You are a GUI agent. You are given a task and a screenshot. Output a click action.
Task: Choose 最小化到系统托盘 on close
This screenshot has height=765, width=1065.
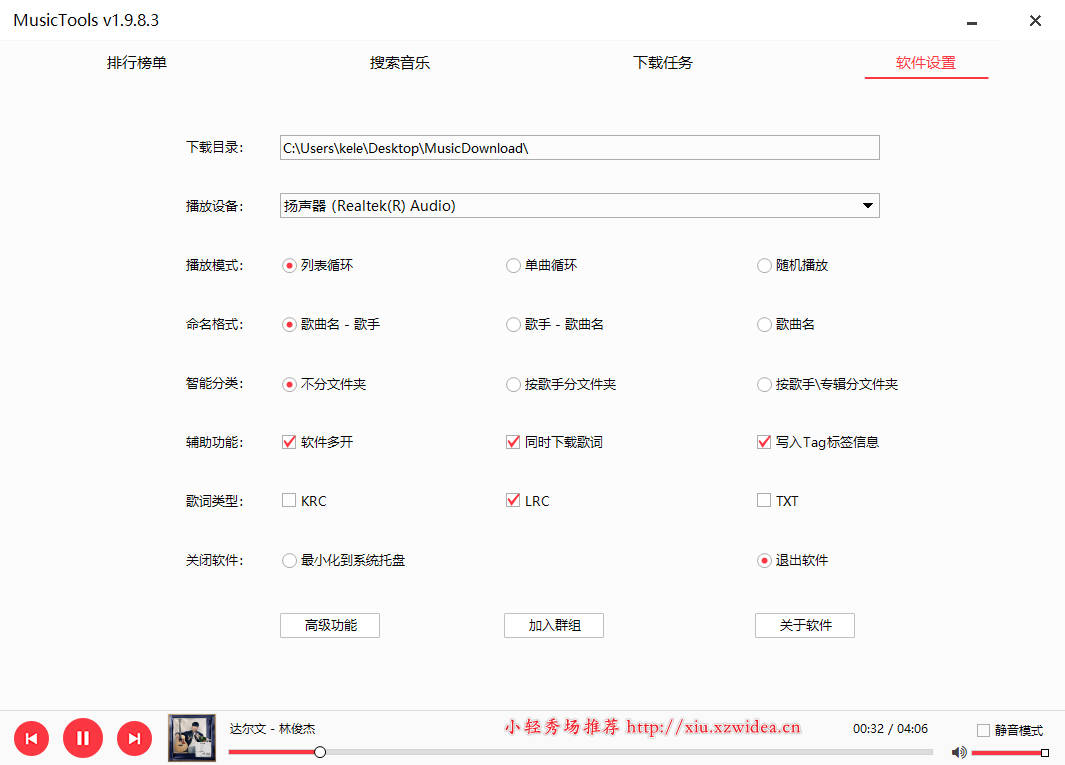pyautogui.click(x=289, y=560)
